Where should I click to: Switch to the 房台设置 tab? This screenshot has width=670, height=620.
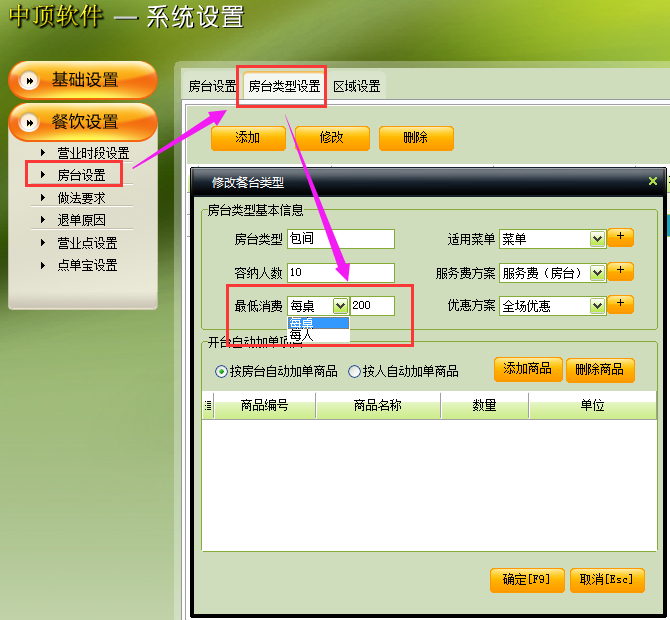[x=212, y=86]
